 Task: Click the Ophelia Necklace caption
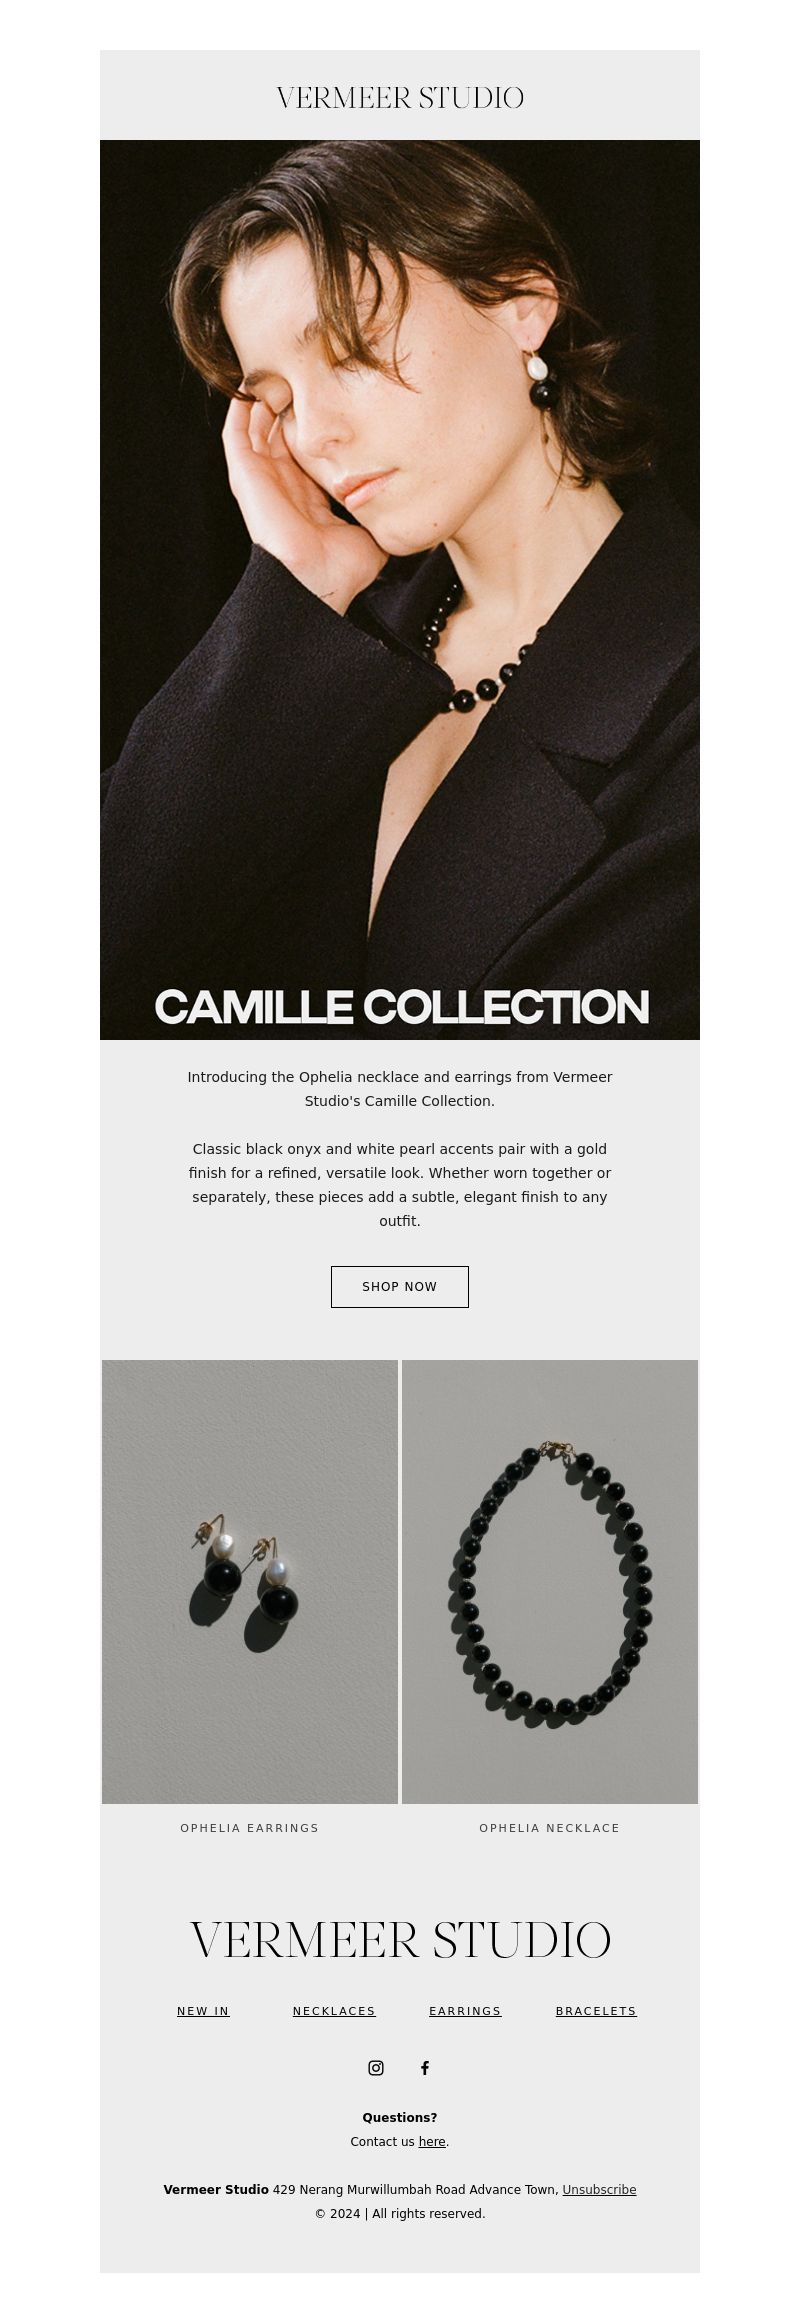550,1828
